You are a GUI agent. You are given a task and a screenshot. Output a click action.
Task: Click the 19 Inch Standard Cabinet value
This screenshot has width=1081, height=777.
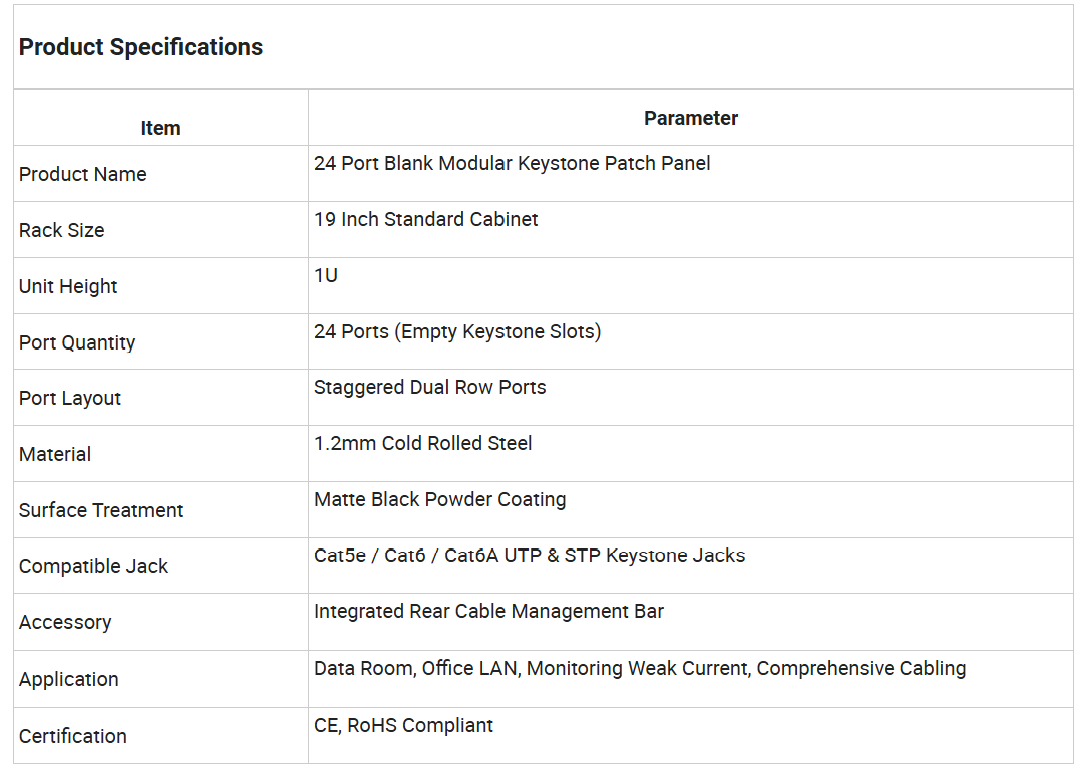(426, 219)
